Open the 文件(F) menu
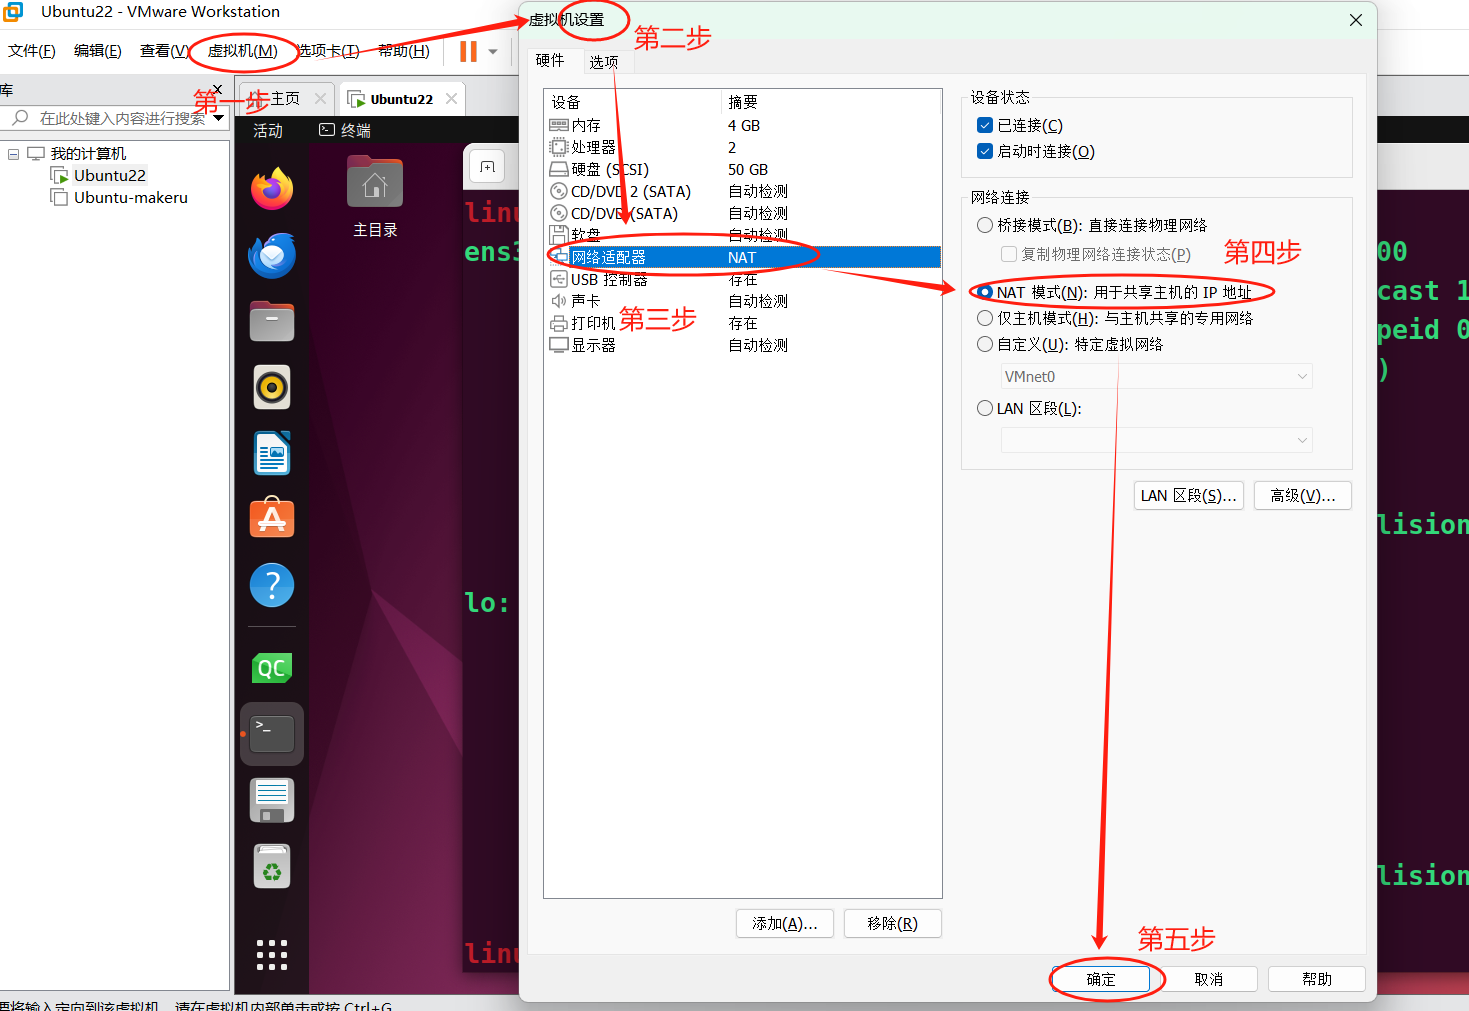The height and width of the screenshot is (1011, 1469). point(32,51)
